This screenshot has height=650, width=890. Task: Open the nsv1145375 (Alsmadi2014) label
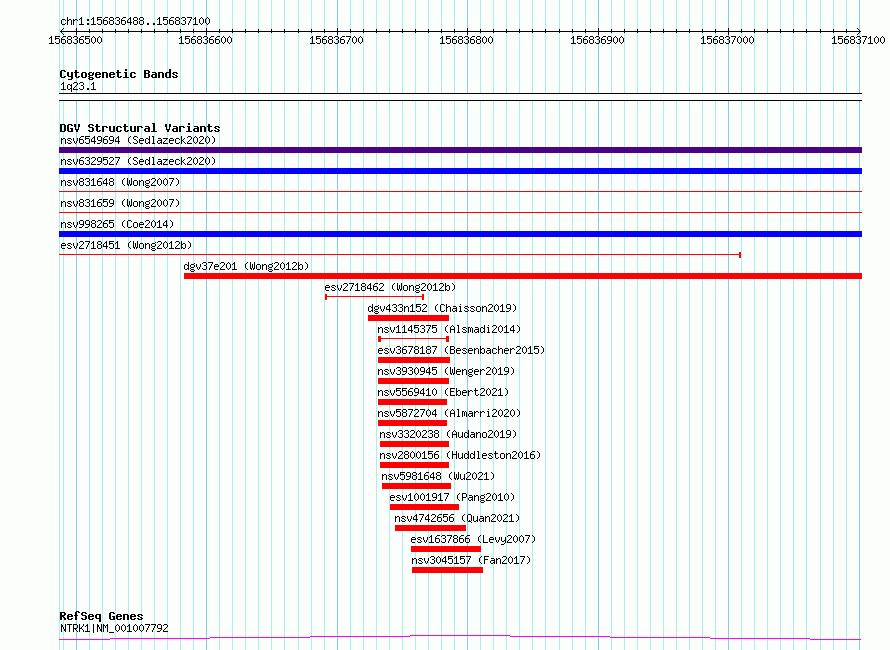pyautogui.click(x=449, y=329)
